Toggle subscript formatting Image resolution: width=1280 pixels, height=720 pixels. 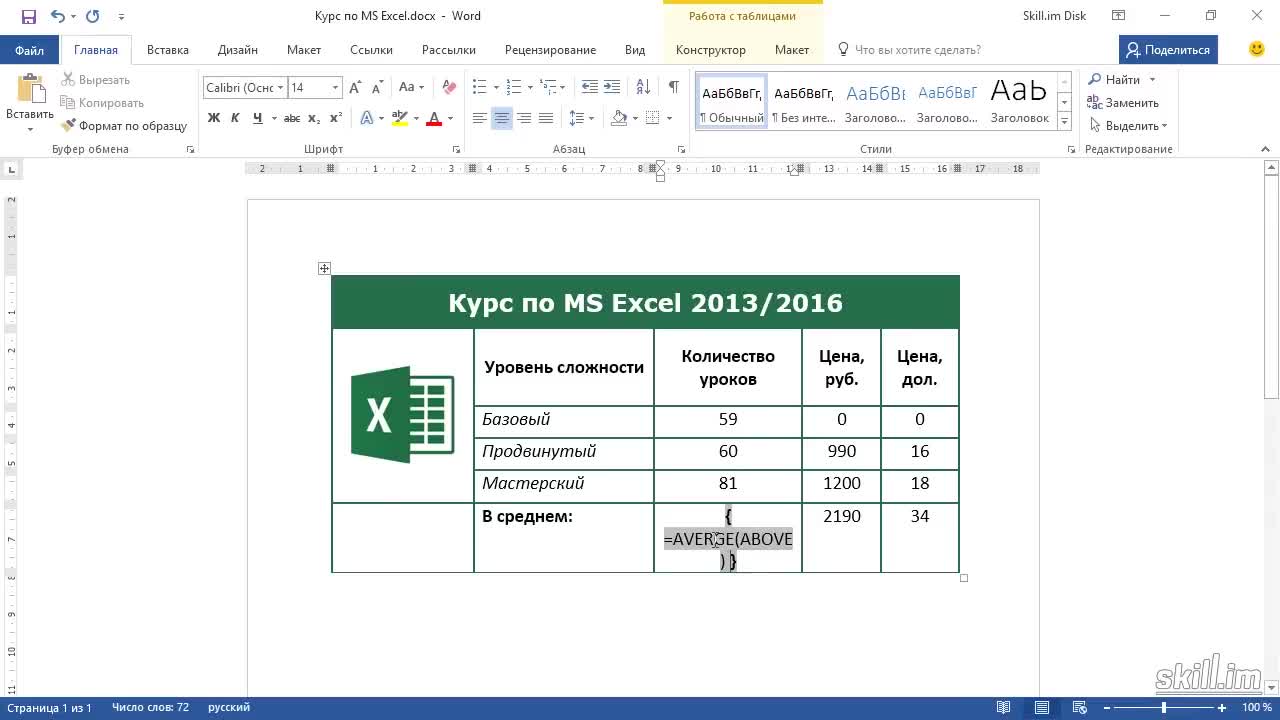(314, 118)
